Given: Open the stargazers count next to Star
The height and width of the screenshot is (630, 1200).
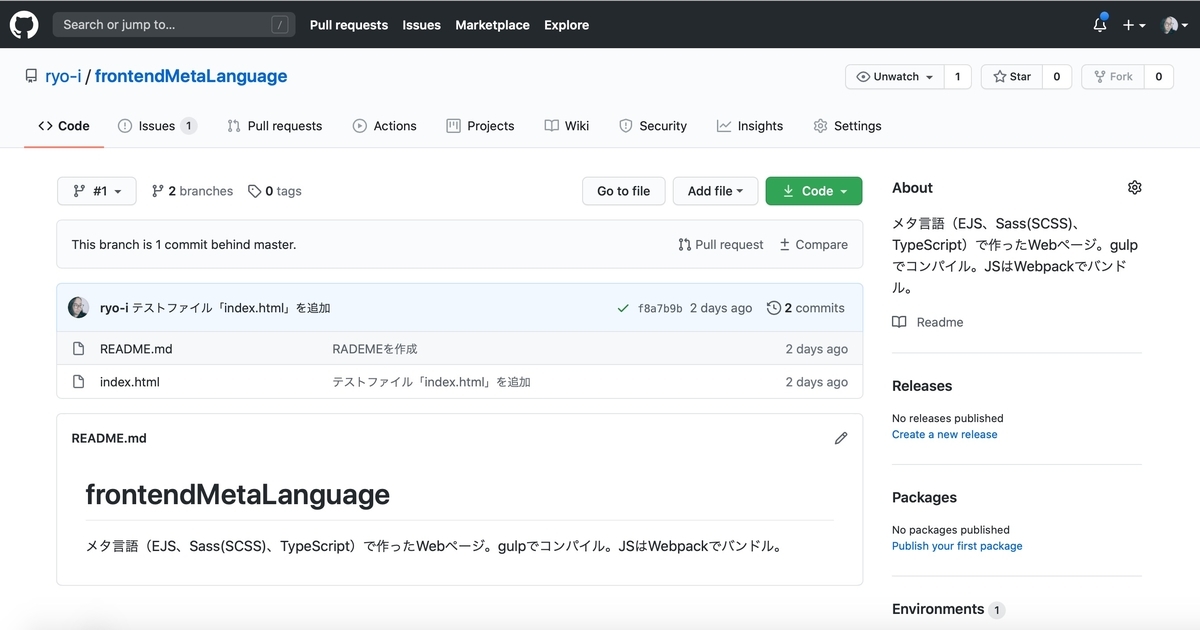Looking at the screenshot, I should click(x=1057, y=77).
